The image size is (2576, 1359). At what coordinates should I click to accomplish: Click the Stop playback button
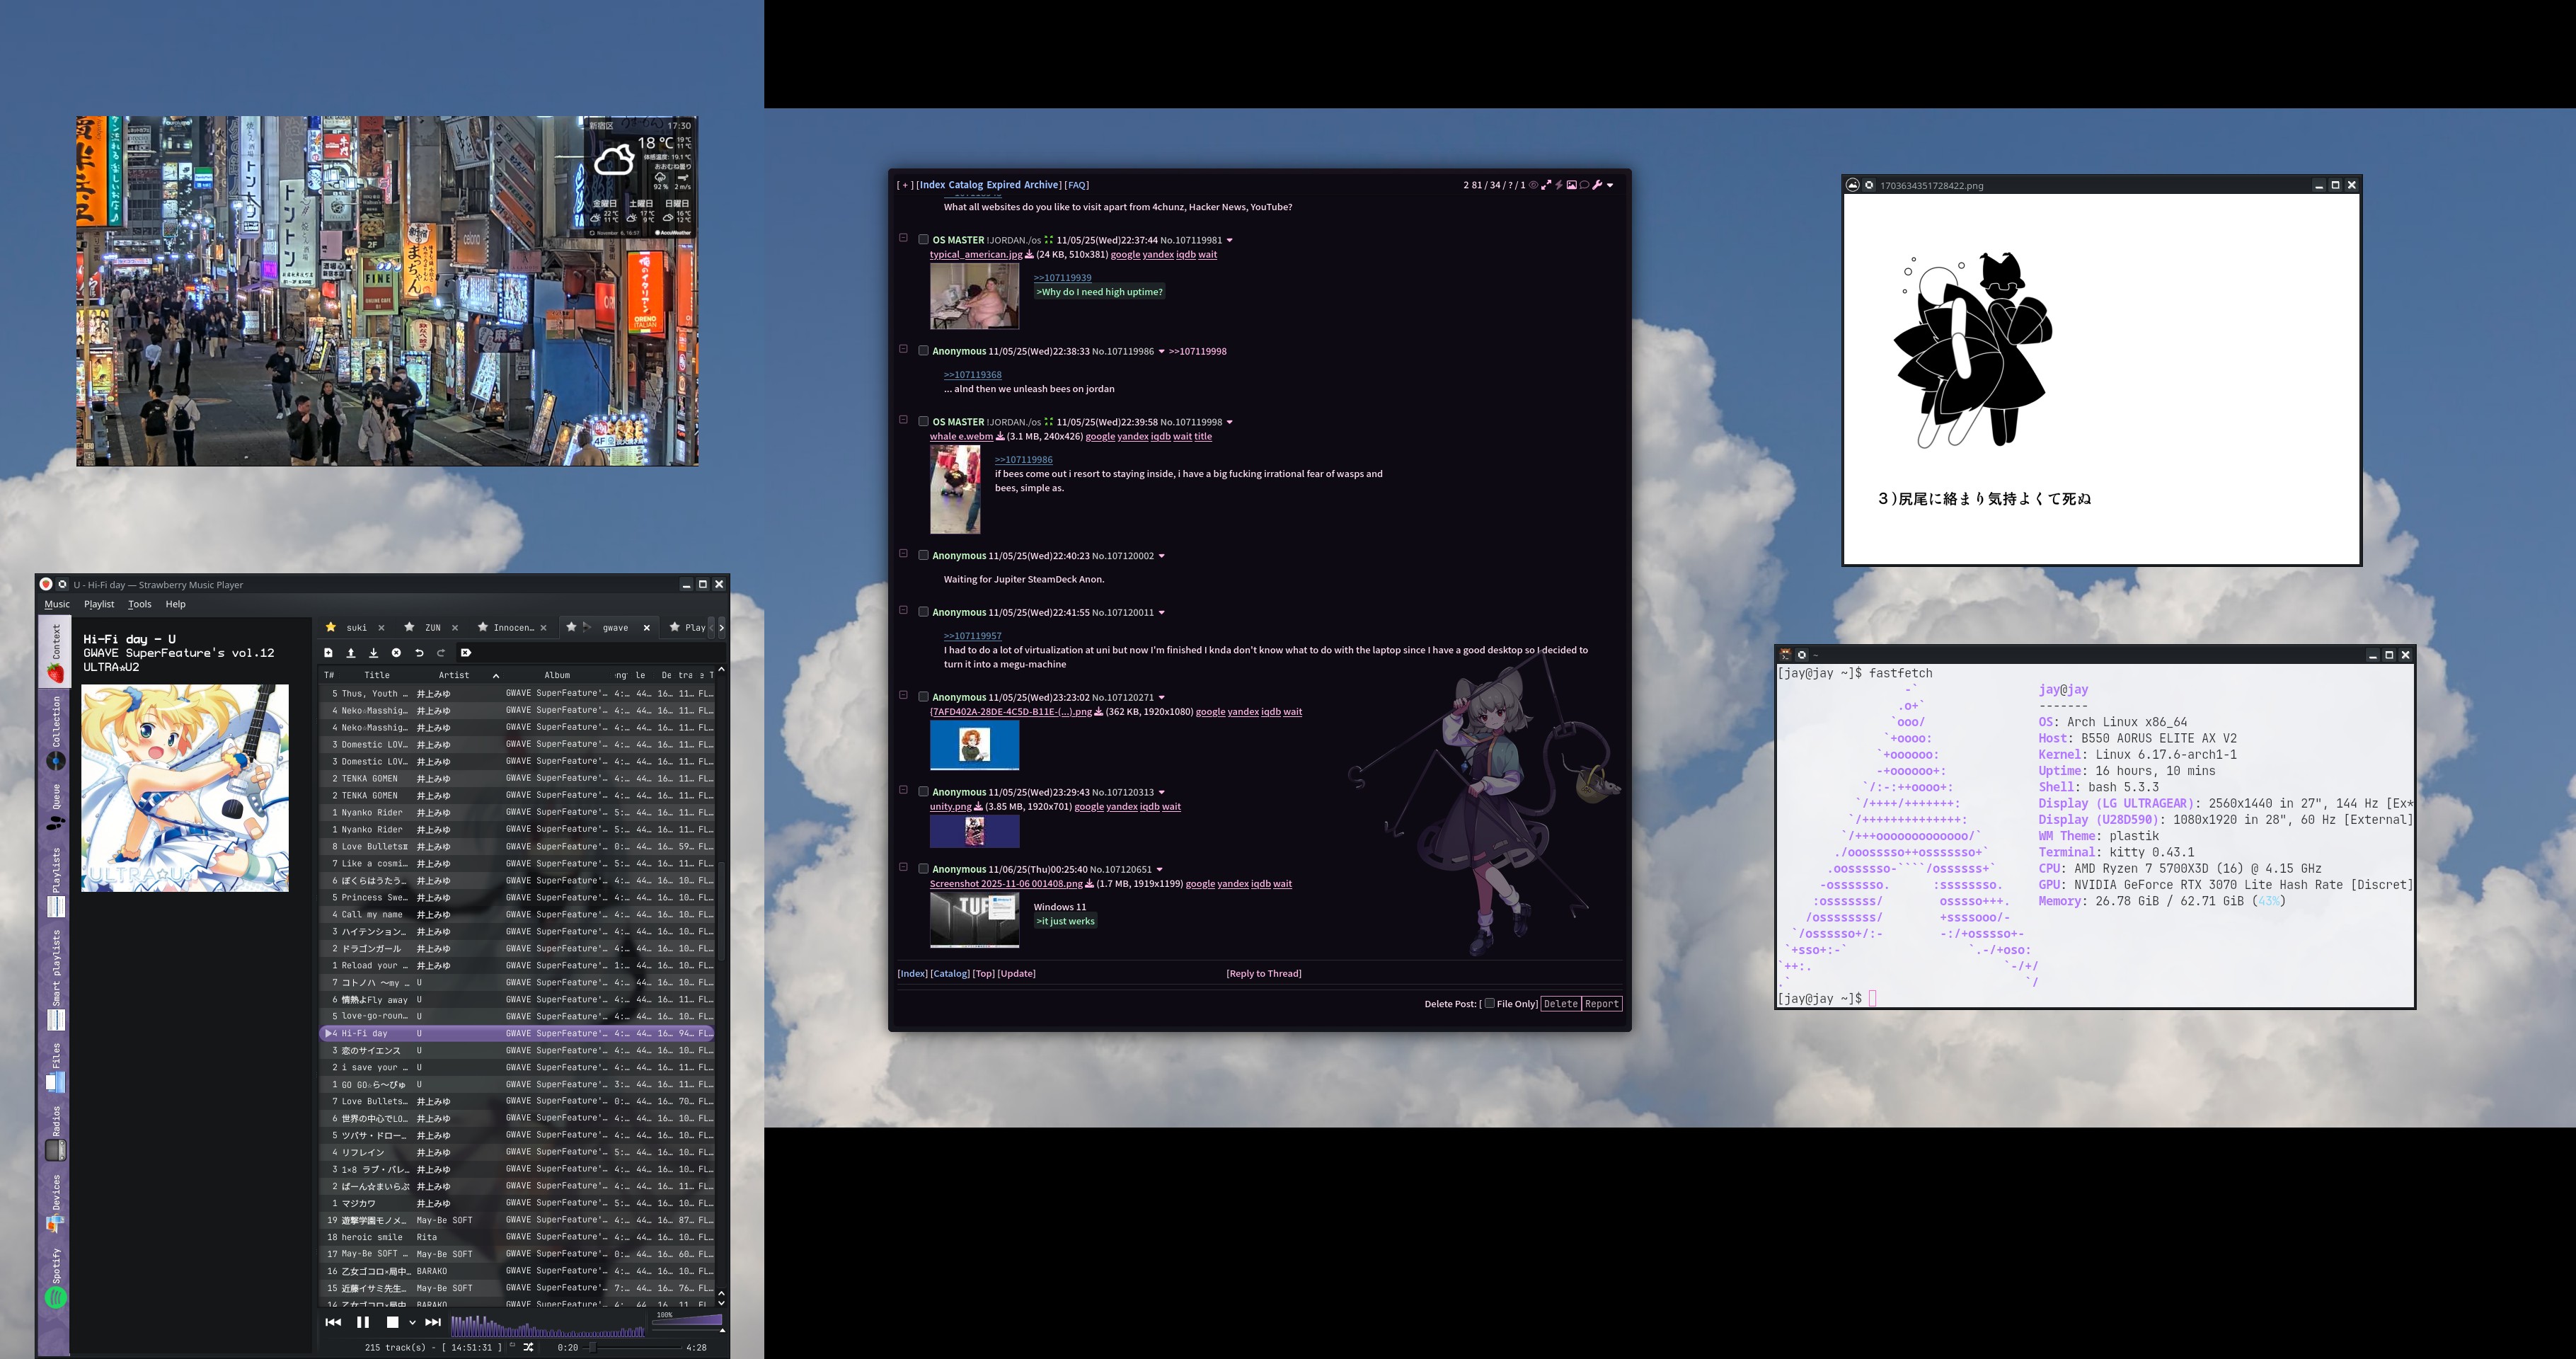pyautogui.click(x=392, y=1322)
